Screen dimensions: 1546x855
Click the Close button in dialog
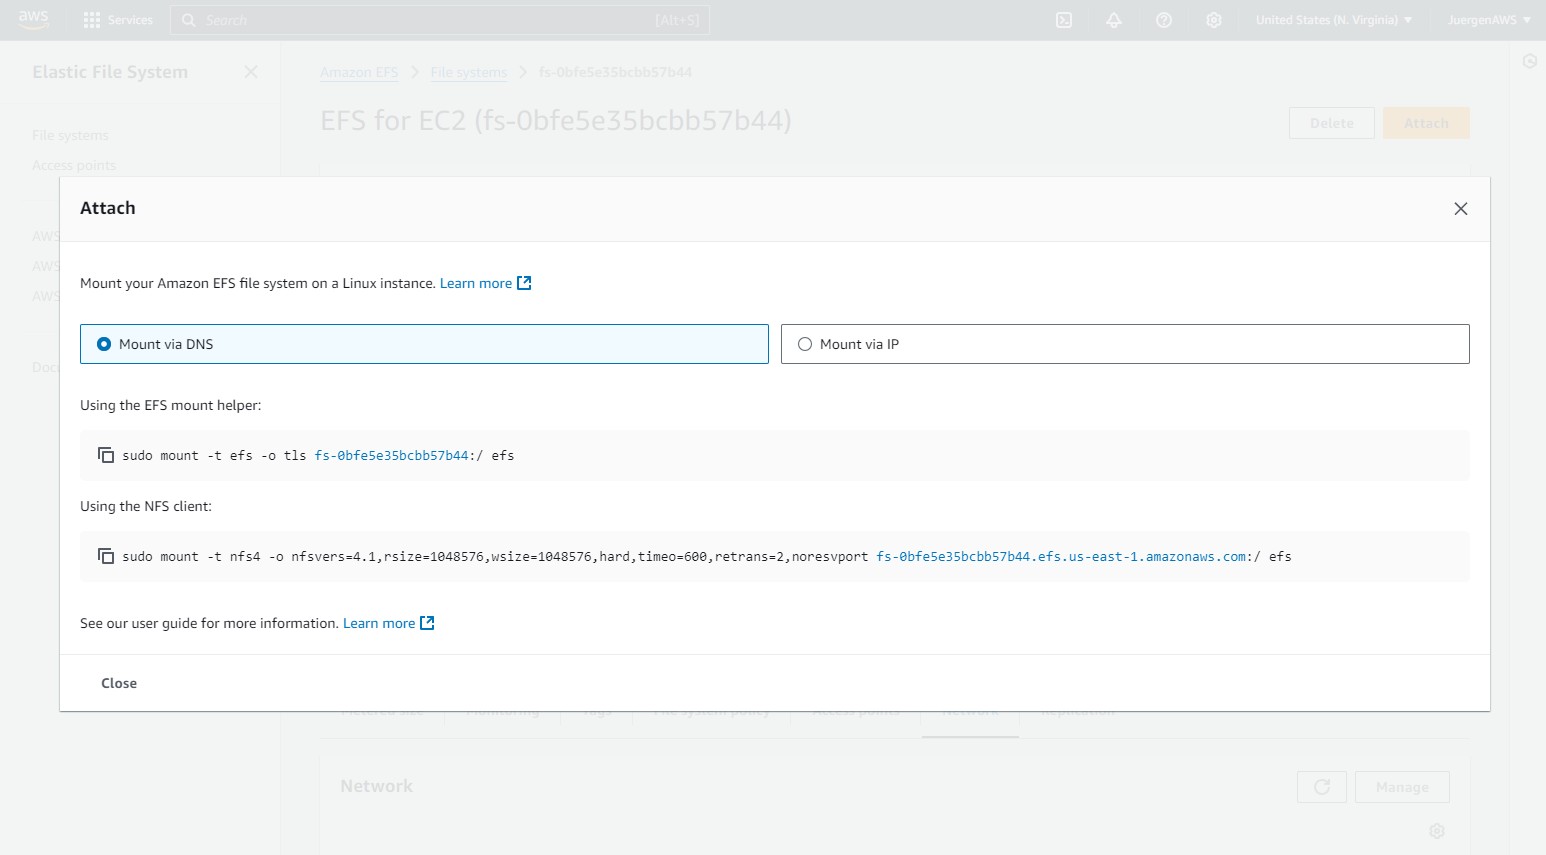click(119, 683)
